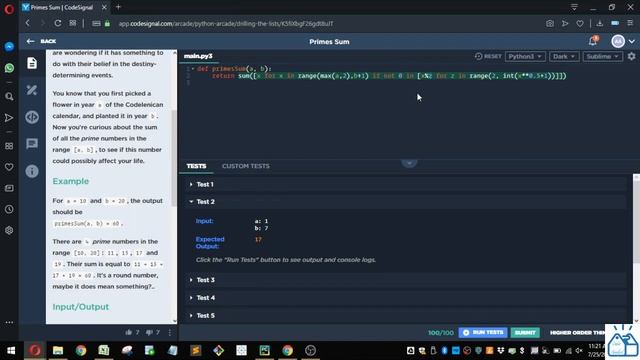
Task: Expand Test 5
Action: coord(405,316)
